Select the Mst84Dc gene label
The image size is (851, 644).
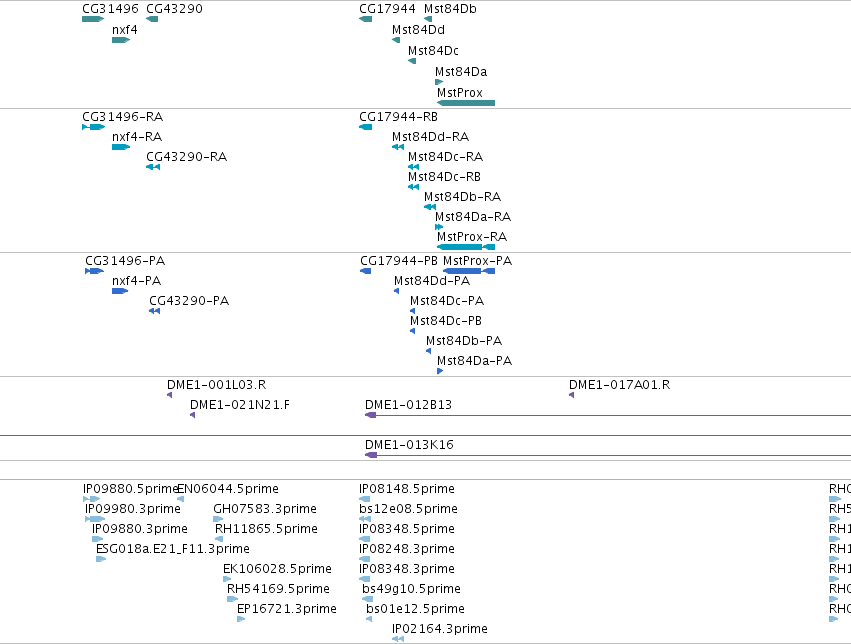click(433, 51)
